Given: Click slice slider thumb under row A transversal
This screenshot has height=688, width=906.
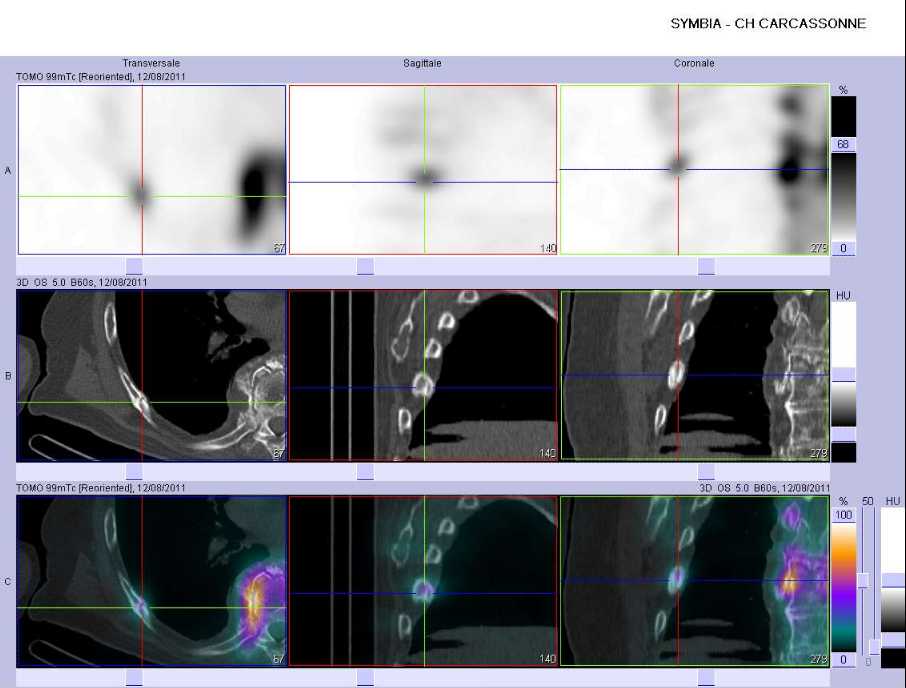Looking at the screenshot, I should 134,266.
